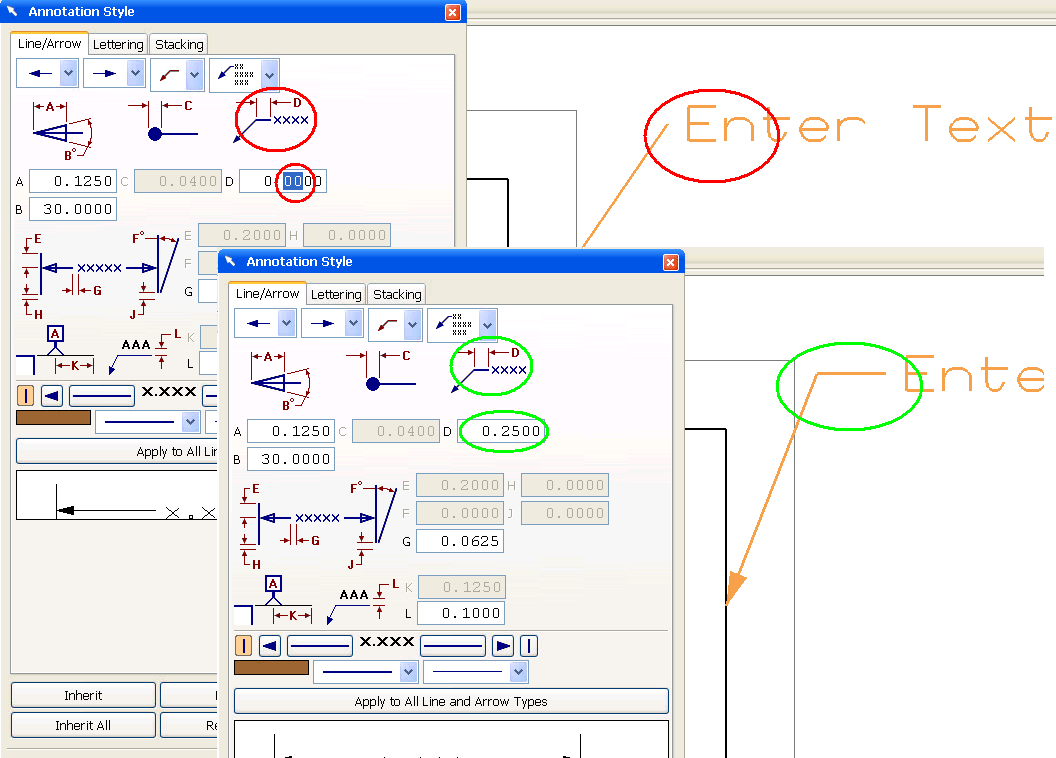The width and height of the screenshot is (1056, 758).
Task: Click the left-pointing arrowhead type icon in rear dialog
Action: [39, 73]
